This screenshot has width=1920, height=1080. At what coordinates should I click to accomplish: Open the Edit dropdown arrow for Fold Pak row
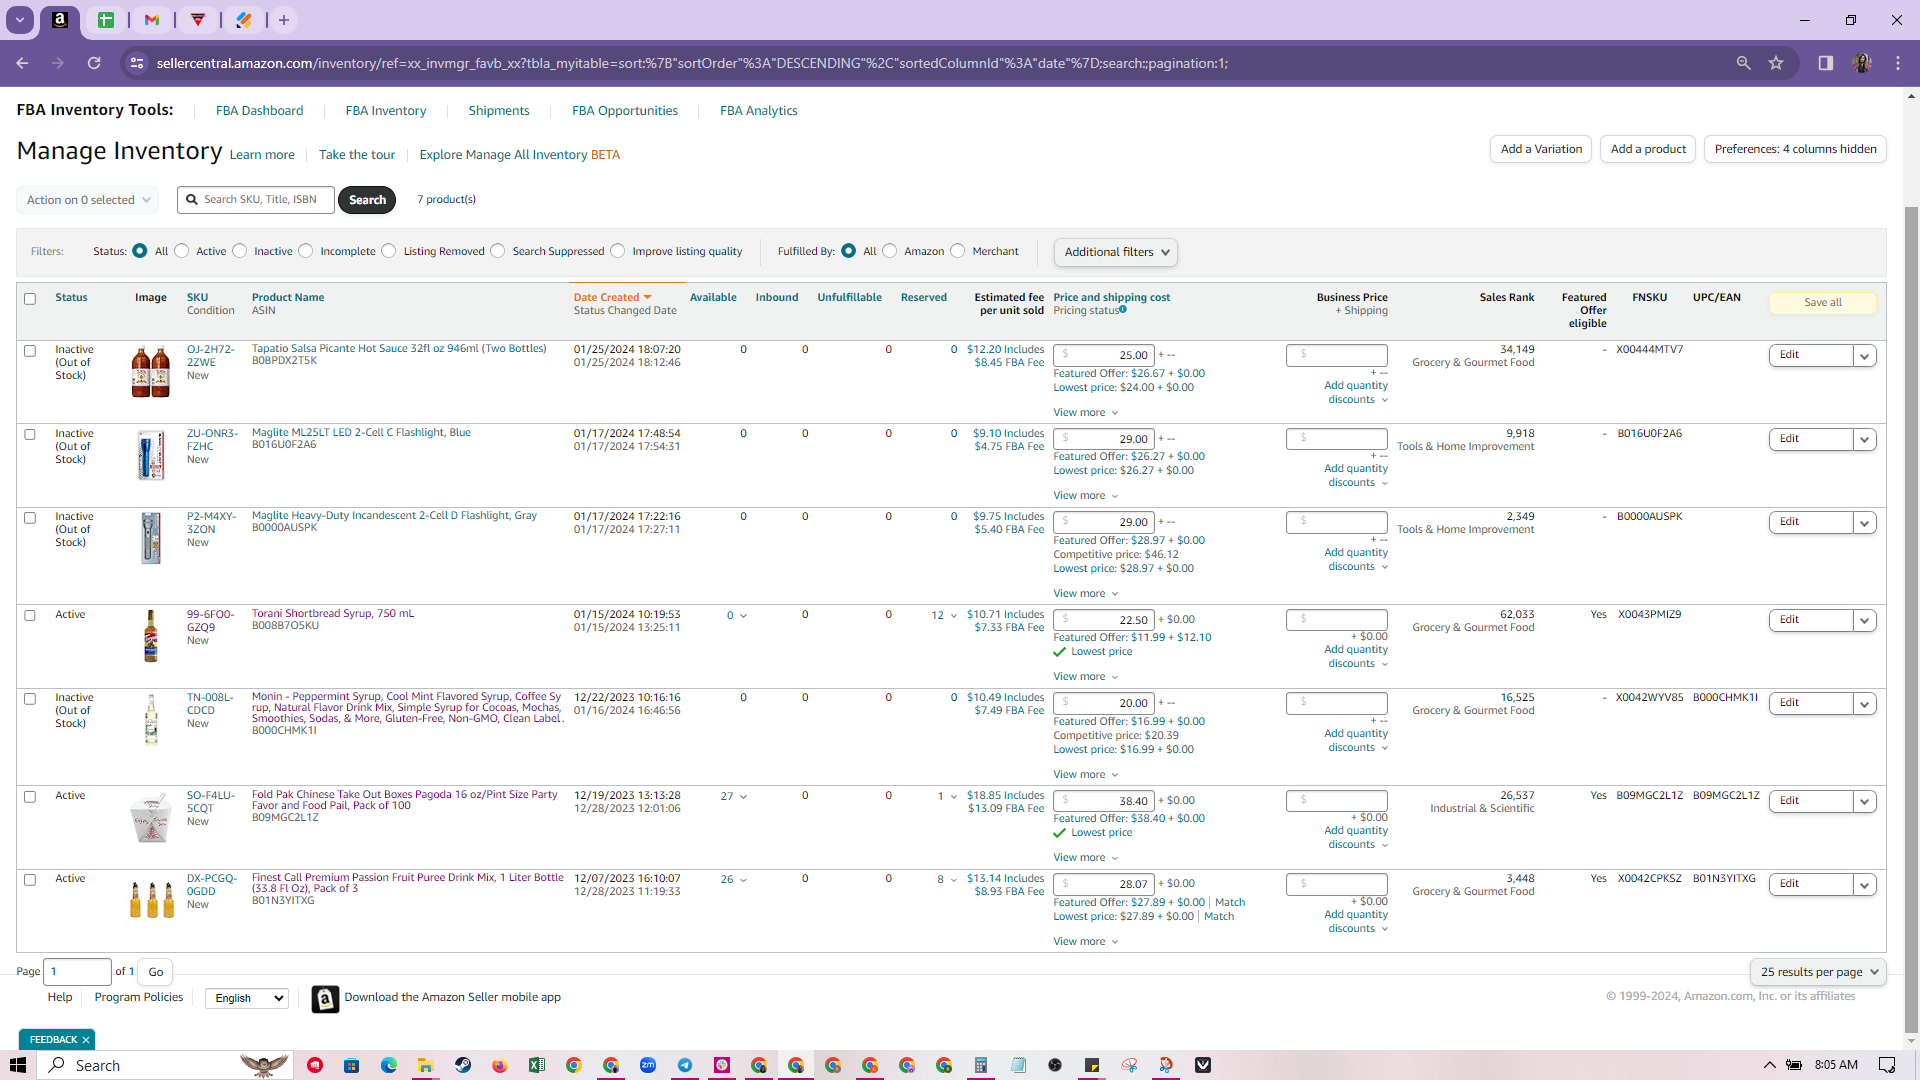[1865, 802]
